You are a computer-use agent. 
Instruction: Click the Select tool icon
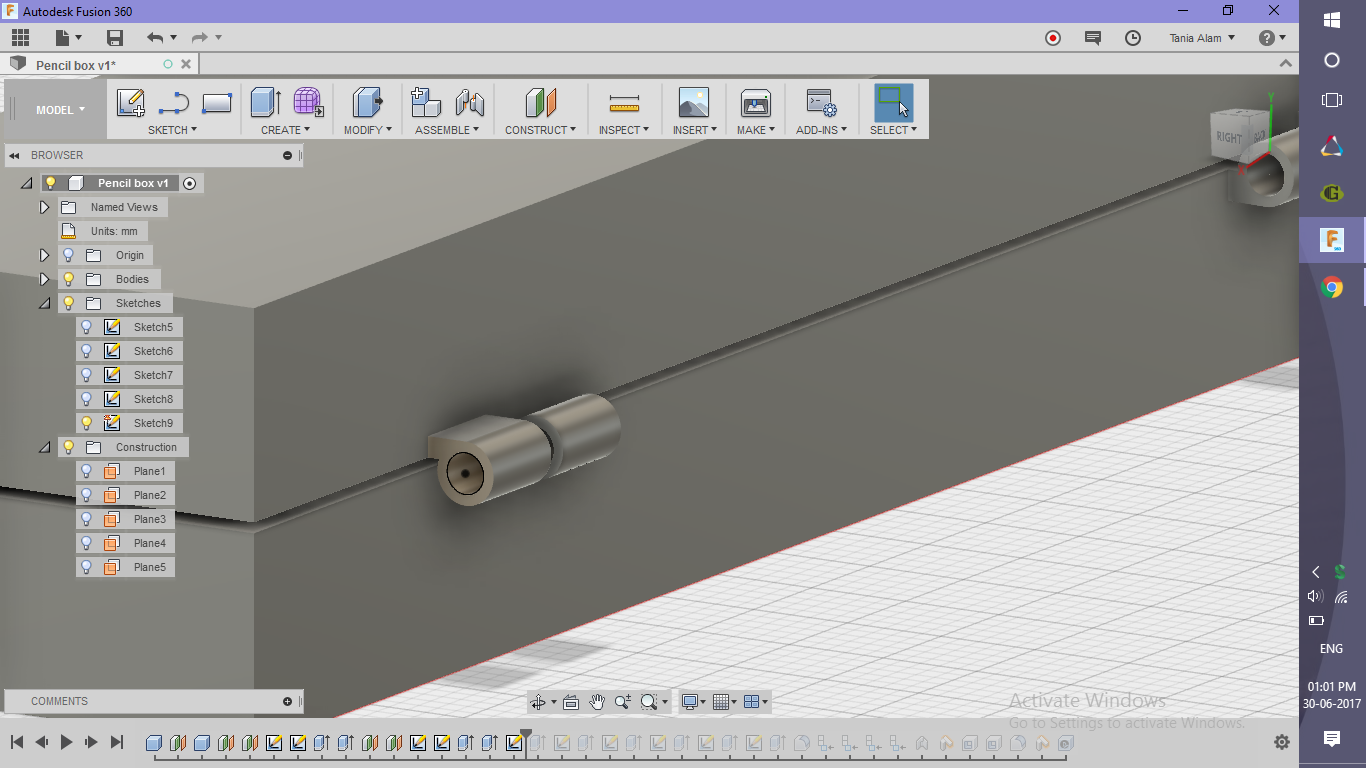point(893,102)
